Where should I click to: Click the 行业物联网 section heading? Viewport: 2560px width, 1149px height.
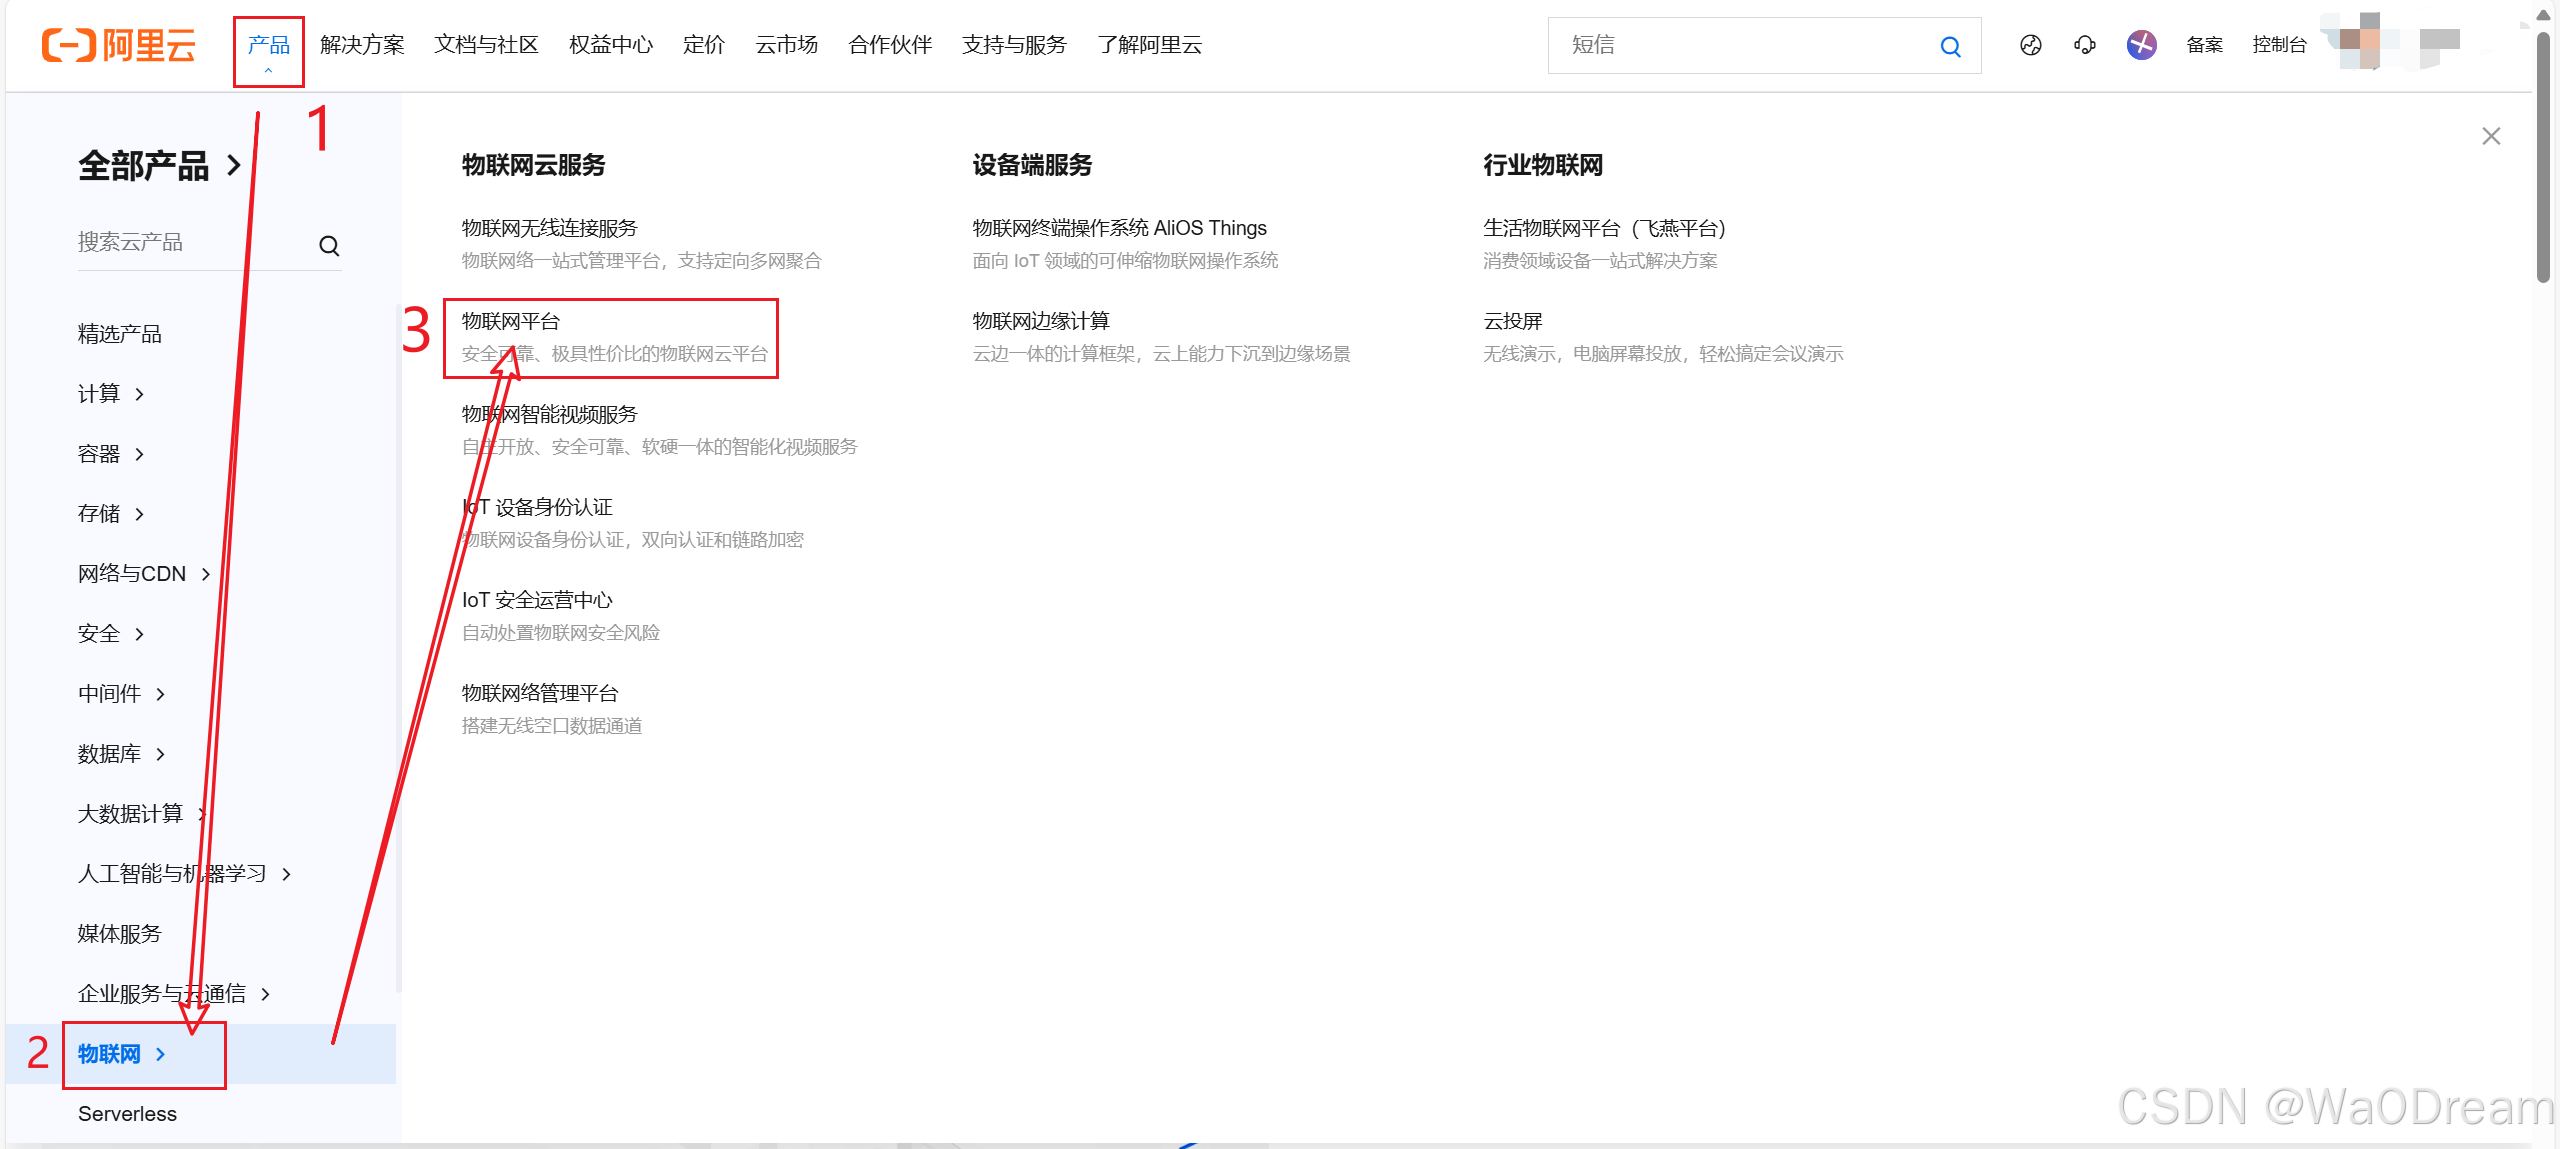point(1543,165)
